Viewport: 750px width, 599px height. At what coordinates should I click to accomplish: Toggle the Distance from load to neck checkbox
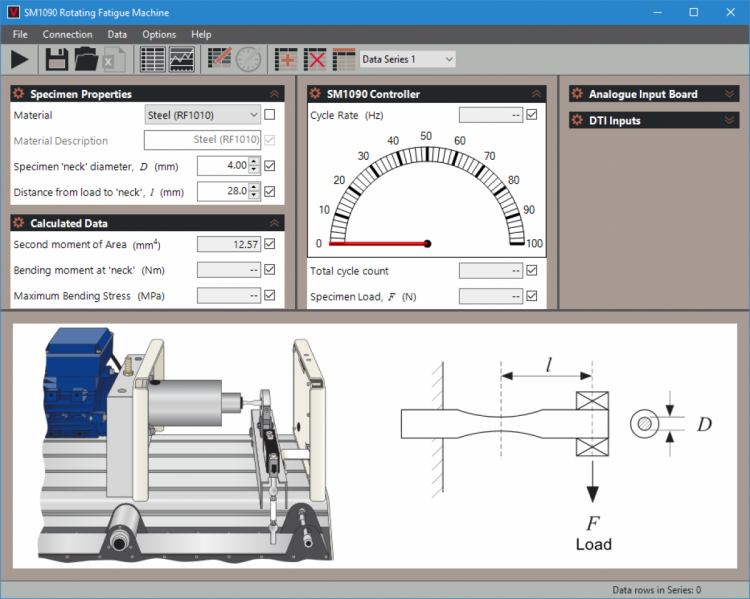point(270,192)
